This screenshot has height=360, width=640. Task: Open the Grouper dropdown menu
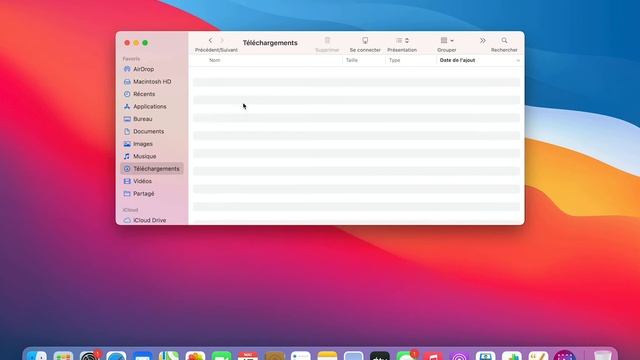[x=447, y=40]
